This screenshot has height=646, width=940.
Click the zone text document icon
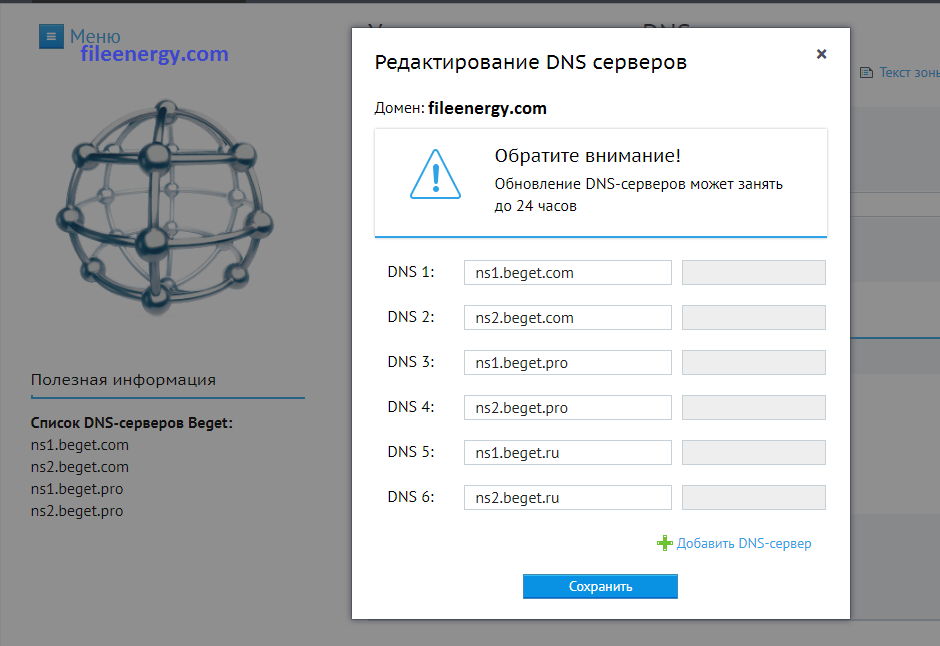[866, 73]
